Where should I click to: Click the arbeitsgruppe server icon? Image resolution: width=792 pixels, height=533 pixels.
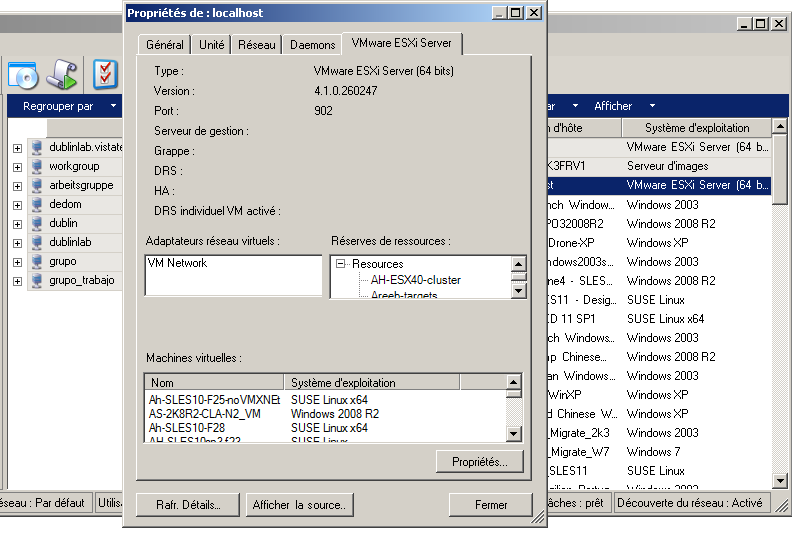click(37, 185)
